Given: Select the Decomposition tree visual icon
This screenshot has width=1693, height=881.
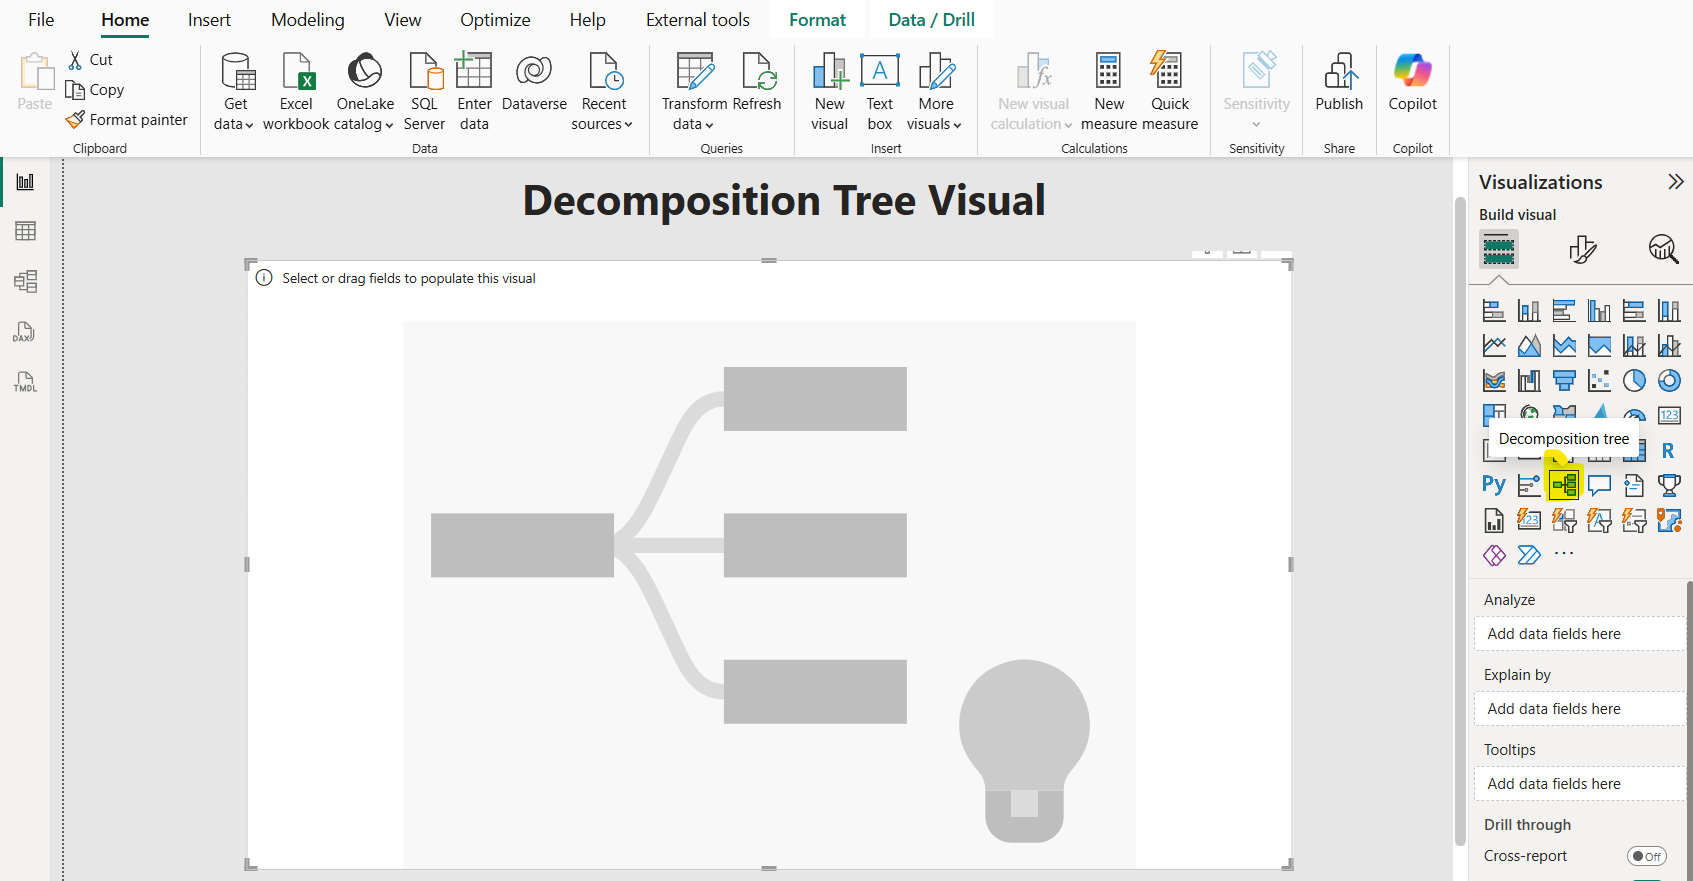Looking at the screenshot, I should pyautogui.click(x=1564, y=486).
